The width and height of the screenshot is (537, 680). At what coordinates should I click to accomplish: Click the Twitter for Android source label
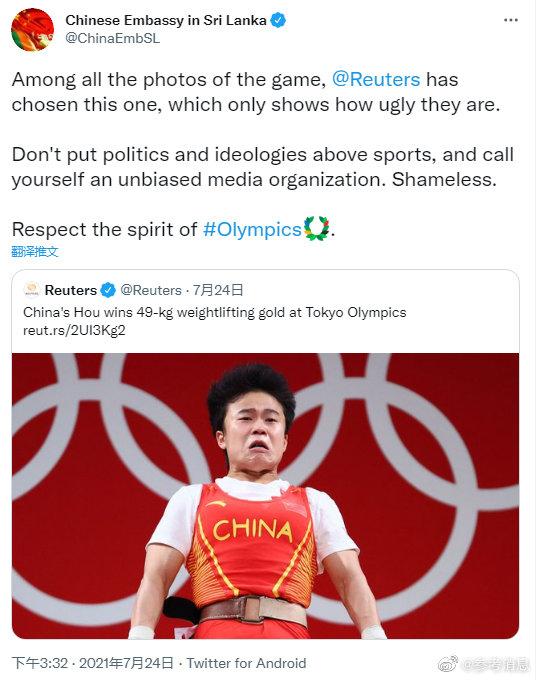click(x=246, y=663)
